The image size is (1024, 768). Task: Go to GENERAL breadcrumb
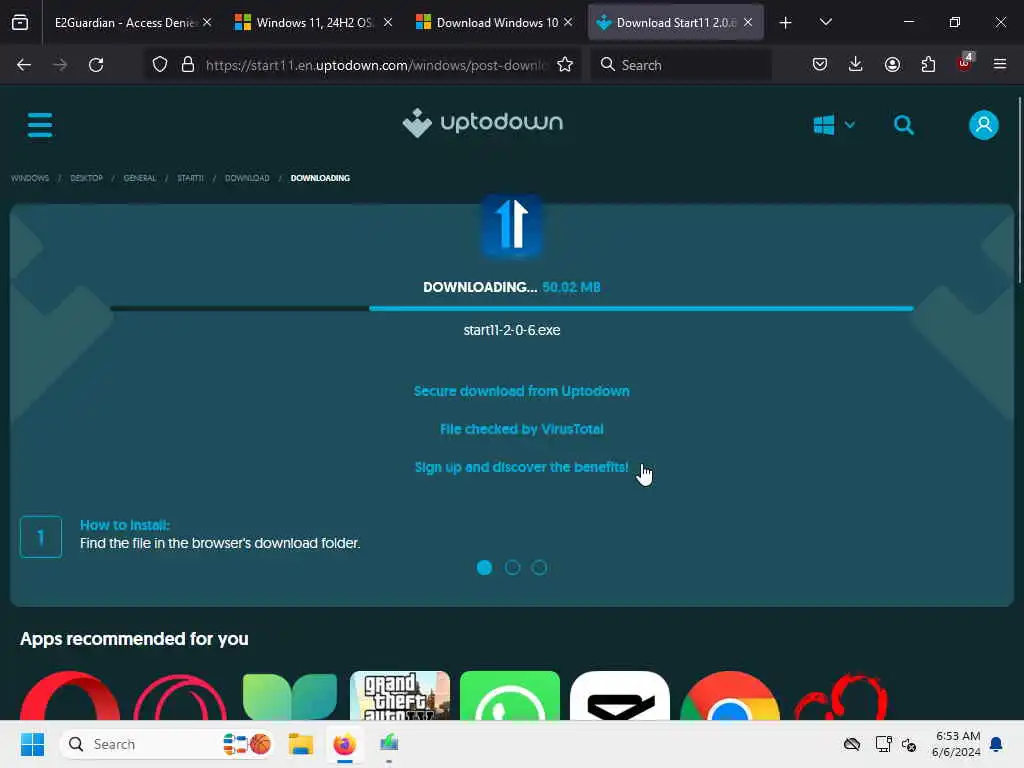pyautogui.click(x=140, y=178)
